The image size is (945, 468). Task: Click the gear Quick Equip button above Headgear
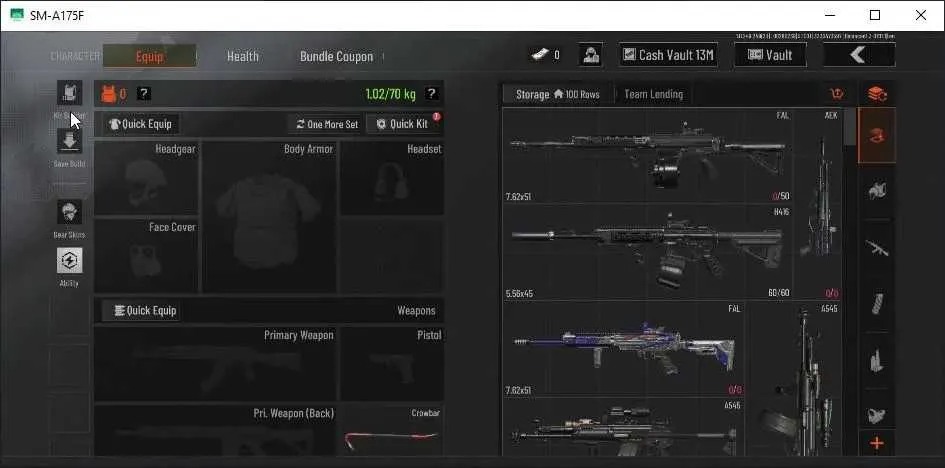click(140, 124)
